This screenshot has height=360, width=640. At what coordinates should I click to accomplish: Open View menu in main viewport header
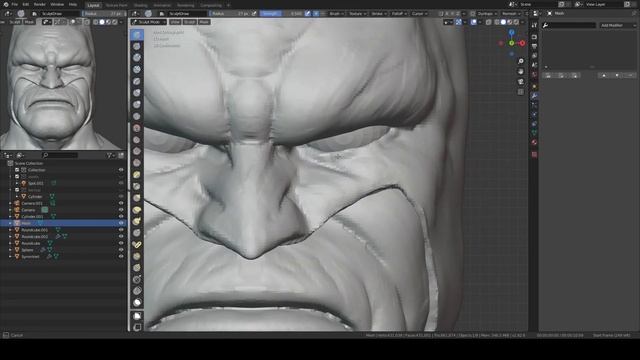point(175,22)
